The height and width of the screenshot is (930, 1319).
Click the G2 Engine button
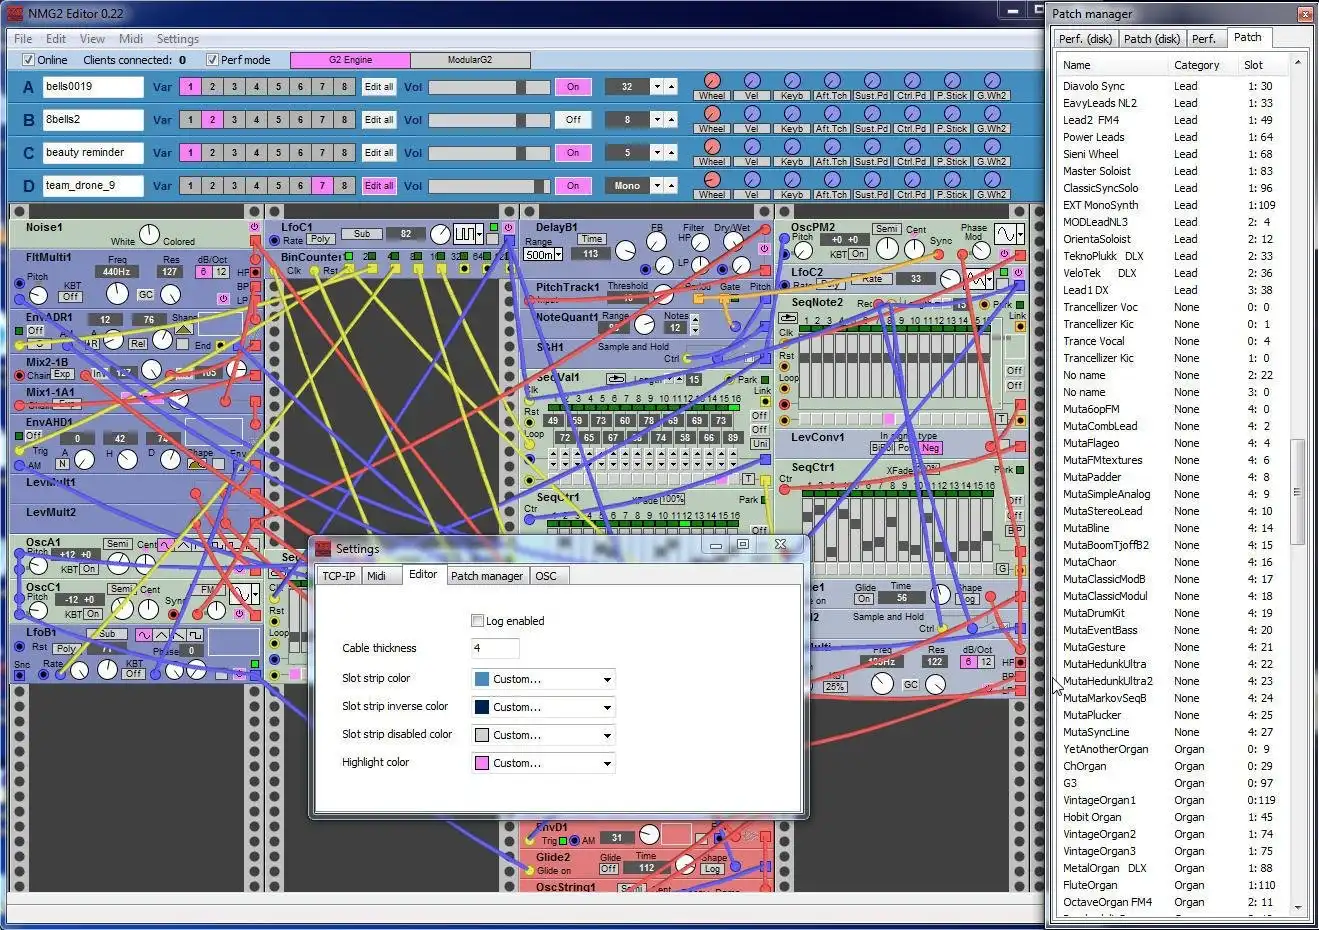[x=350, y=60]
